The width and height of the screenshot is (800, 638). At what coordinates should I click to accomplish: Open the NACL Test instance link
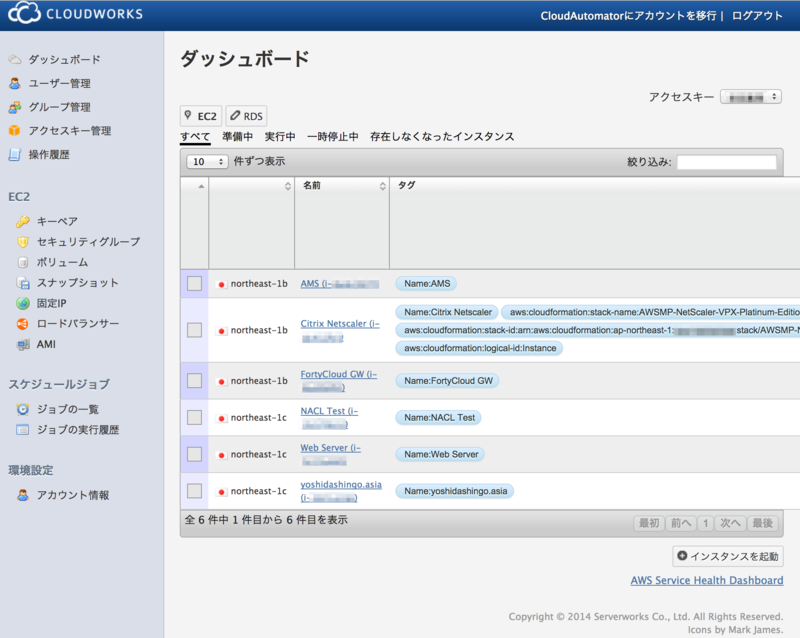329,418
